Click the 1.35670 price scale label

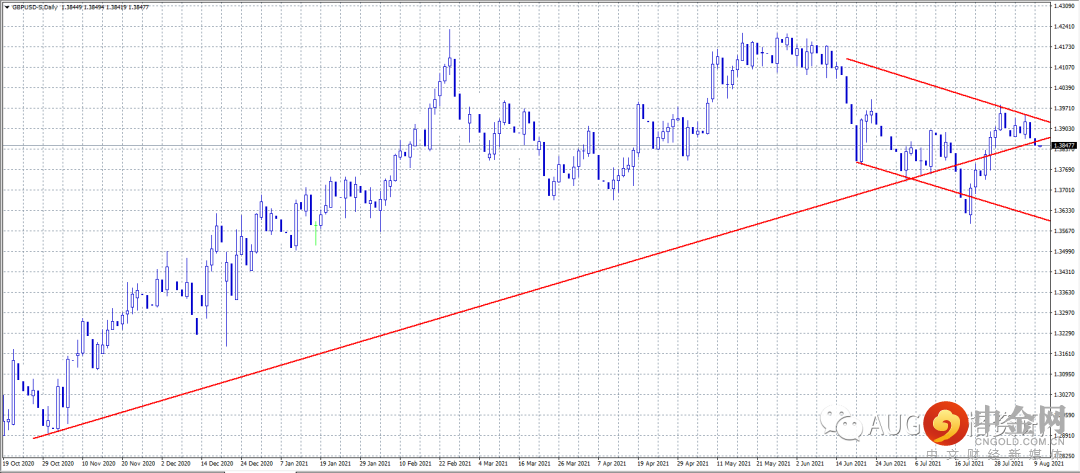pos(1065,231)
